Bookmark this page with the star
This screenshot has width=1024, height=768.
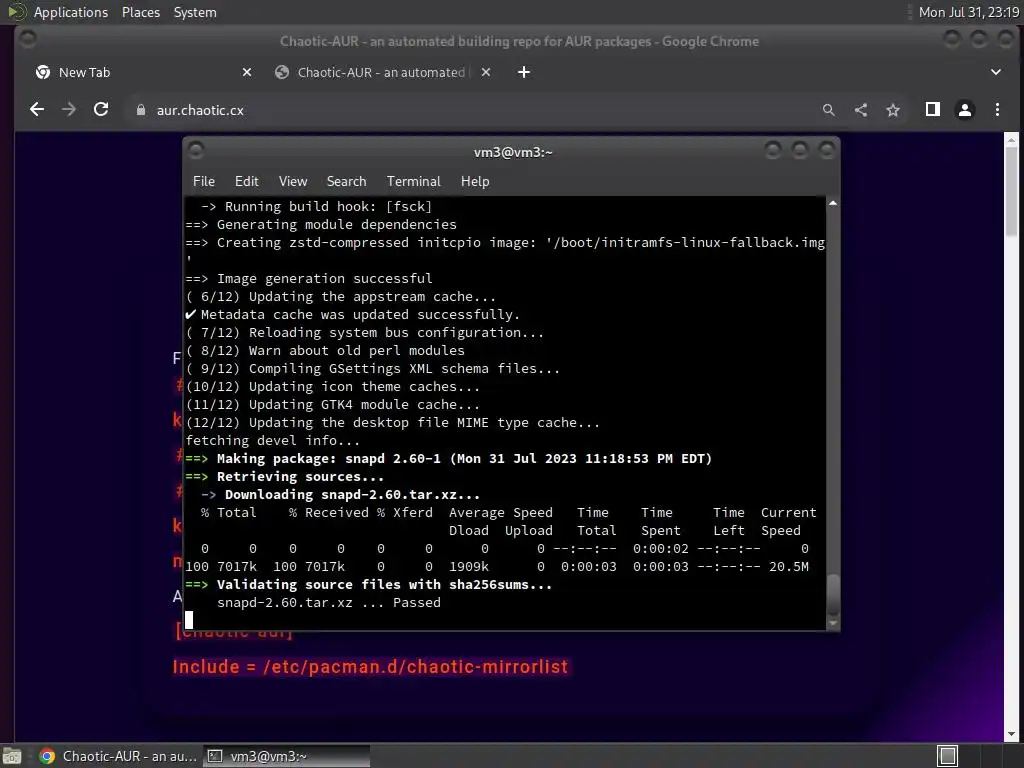pyautogui.click(x=893, y=110)
